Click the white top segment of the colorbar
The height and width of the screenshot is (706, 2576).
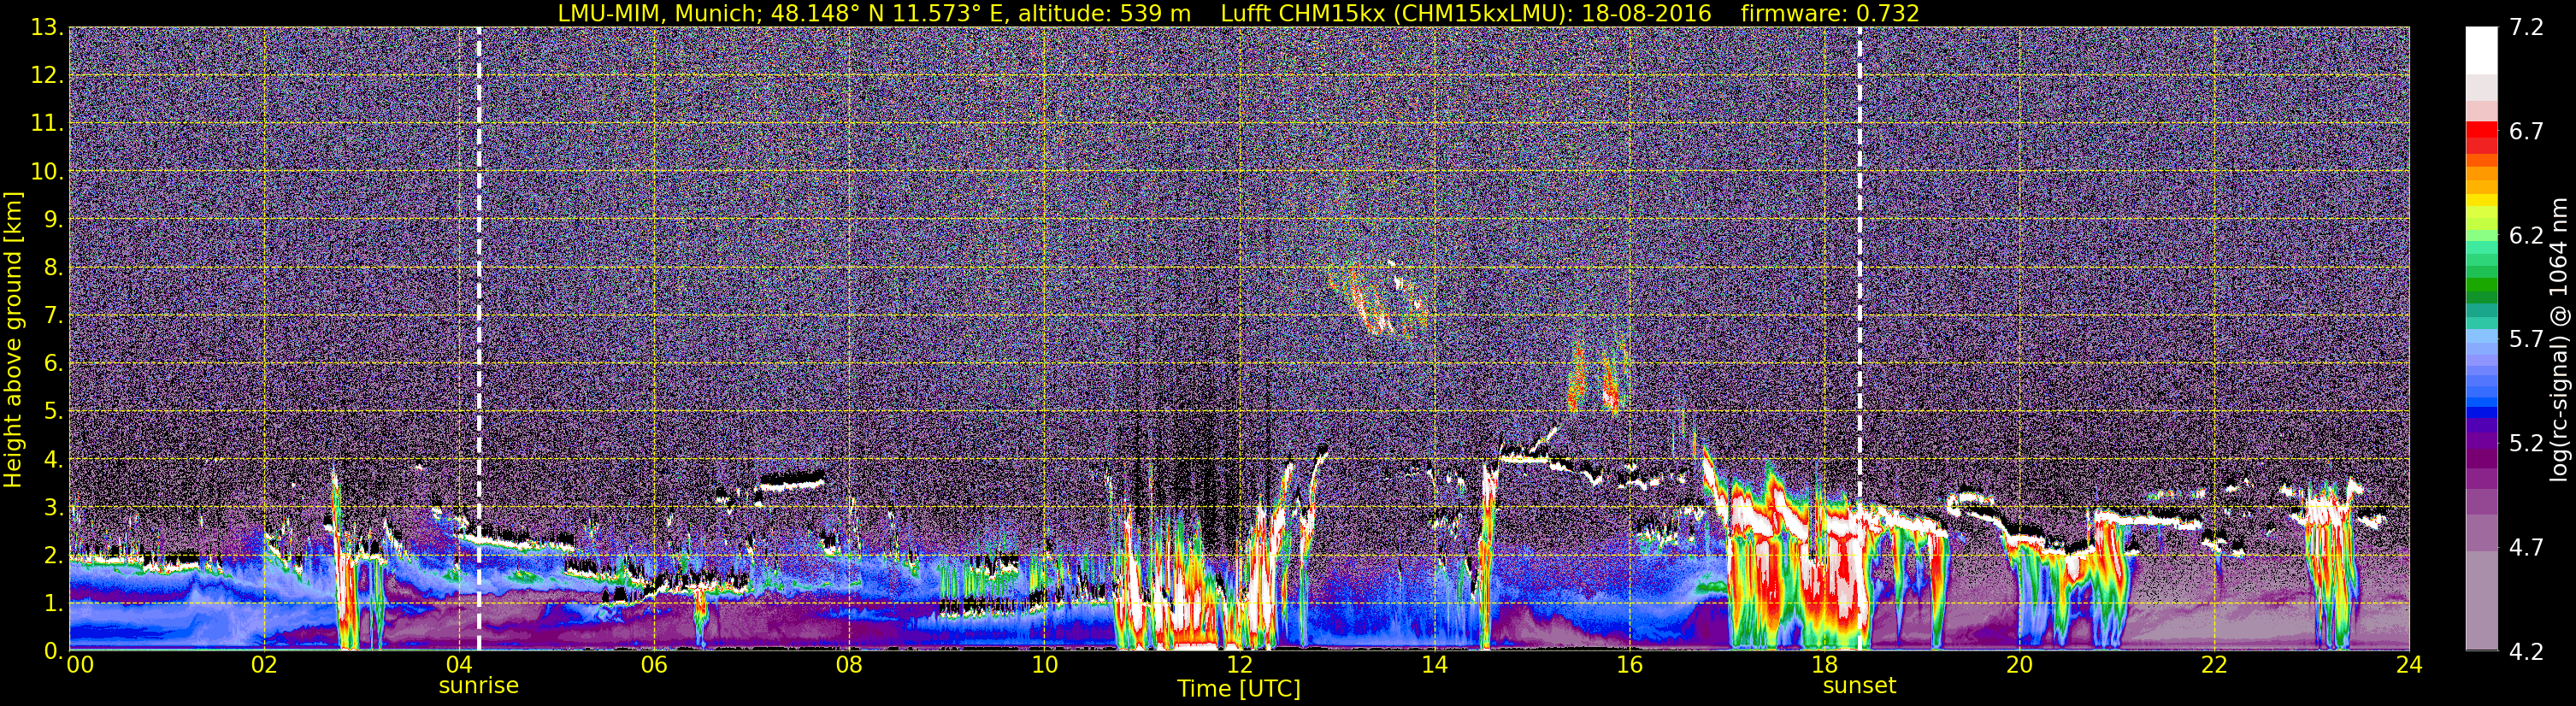(2481, 50)
